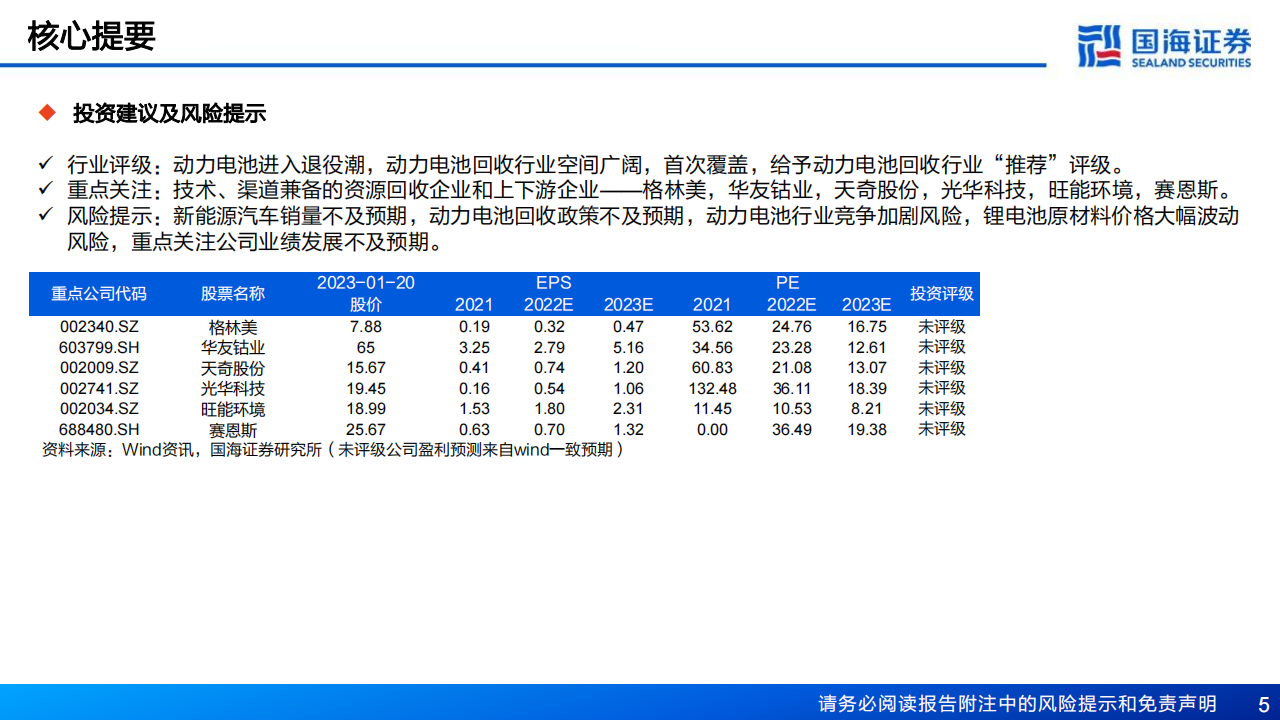Select stock code 002340.SZ
Viewport: 1280px width, 720px height.
(99, 327)
